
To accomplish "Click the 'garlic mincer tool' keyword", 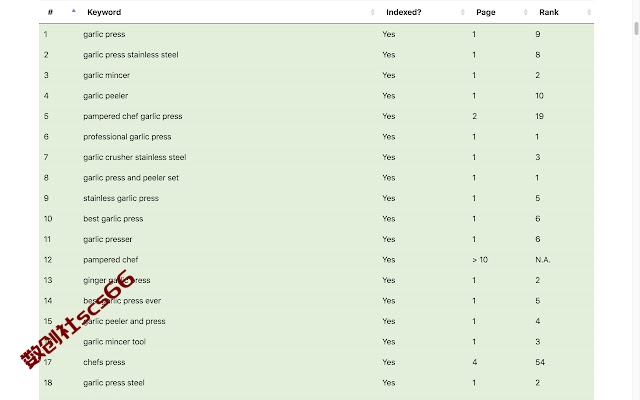I will click(114, 342).
